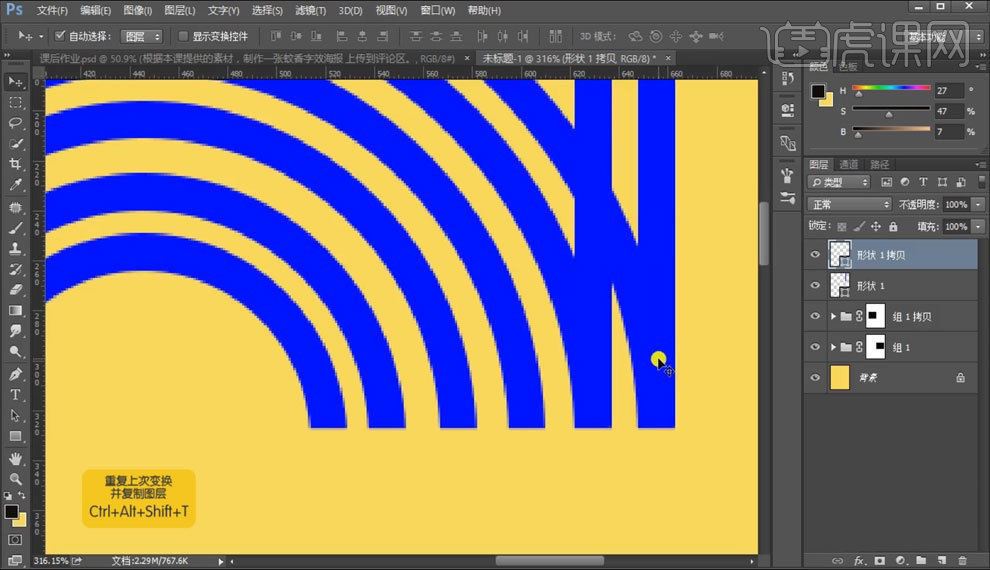Viewport: 990px width, 570px height.
Task: Open the 滤镜(T) menu
Action: 311,10
